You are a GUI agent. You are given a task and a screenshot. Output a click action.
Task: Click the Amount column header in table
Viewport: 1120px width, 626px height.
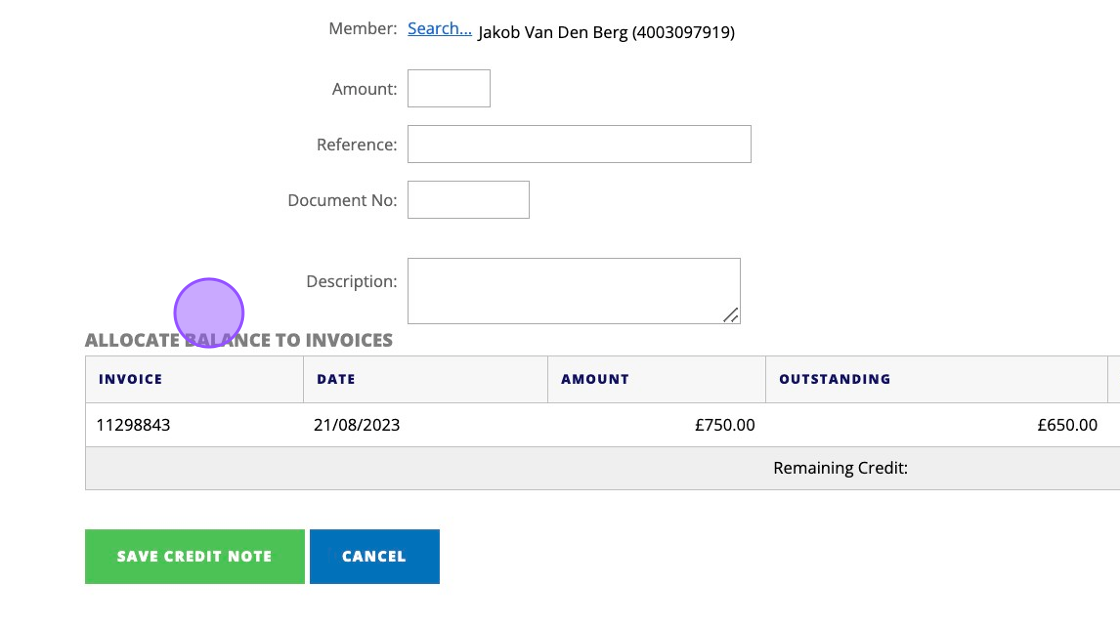[x=595, y=379]
